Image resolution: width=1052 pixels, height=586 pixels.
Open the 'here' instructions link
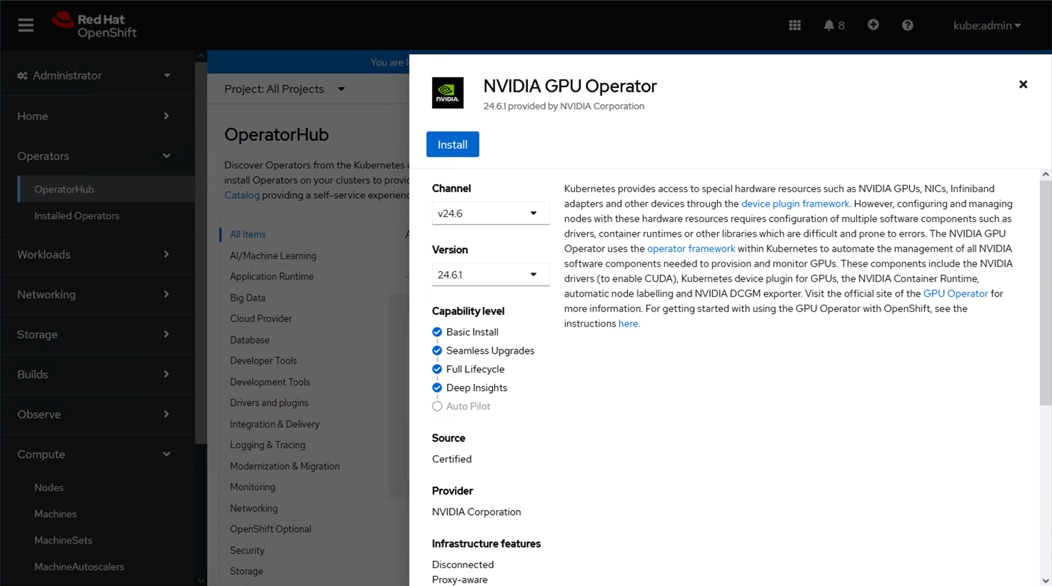click(x=628, y=324)
